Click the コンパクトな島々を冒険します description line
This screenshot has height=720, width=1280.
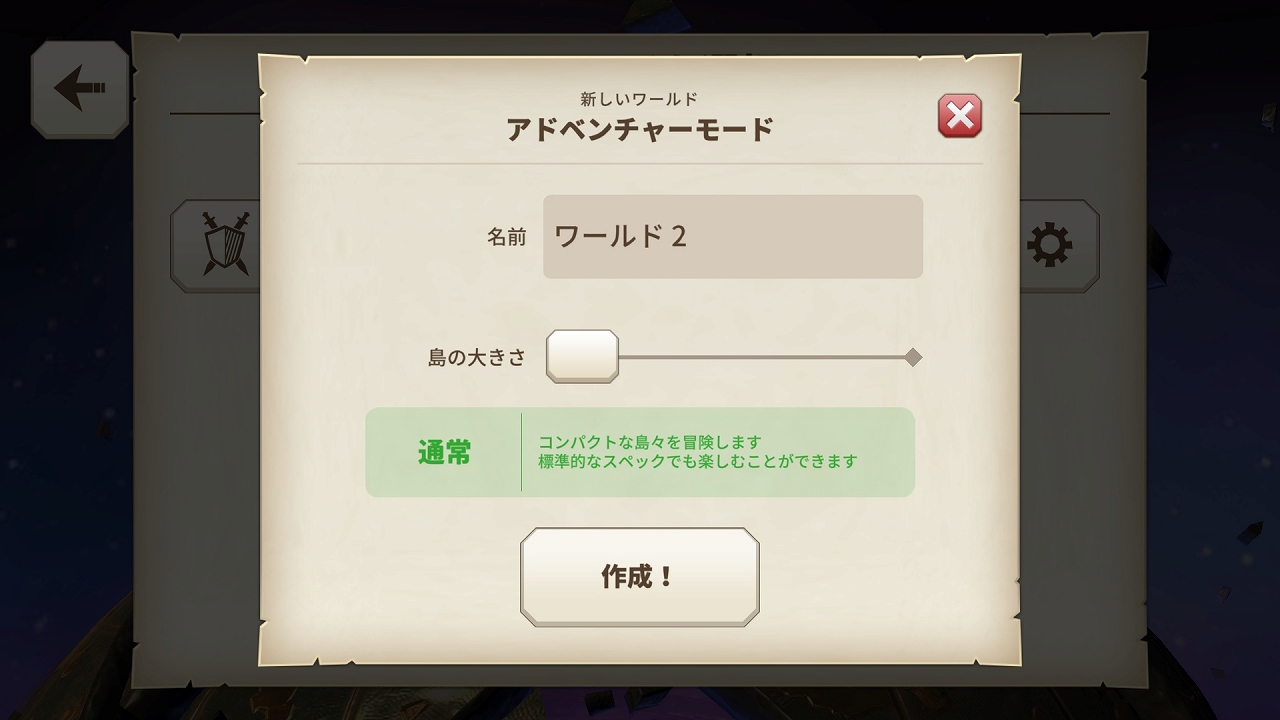click(x=650, y=442)
